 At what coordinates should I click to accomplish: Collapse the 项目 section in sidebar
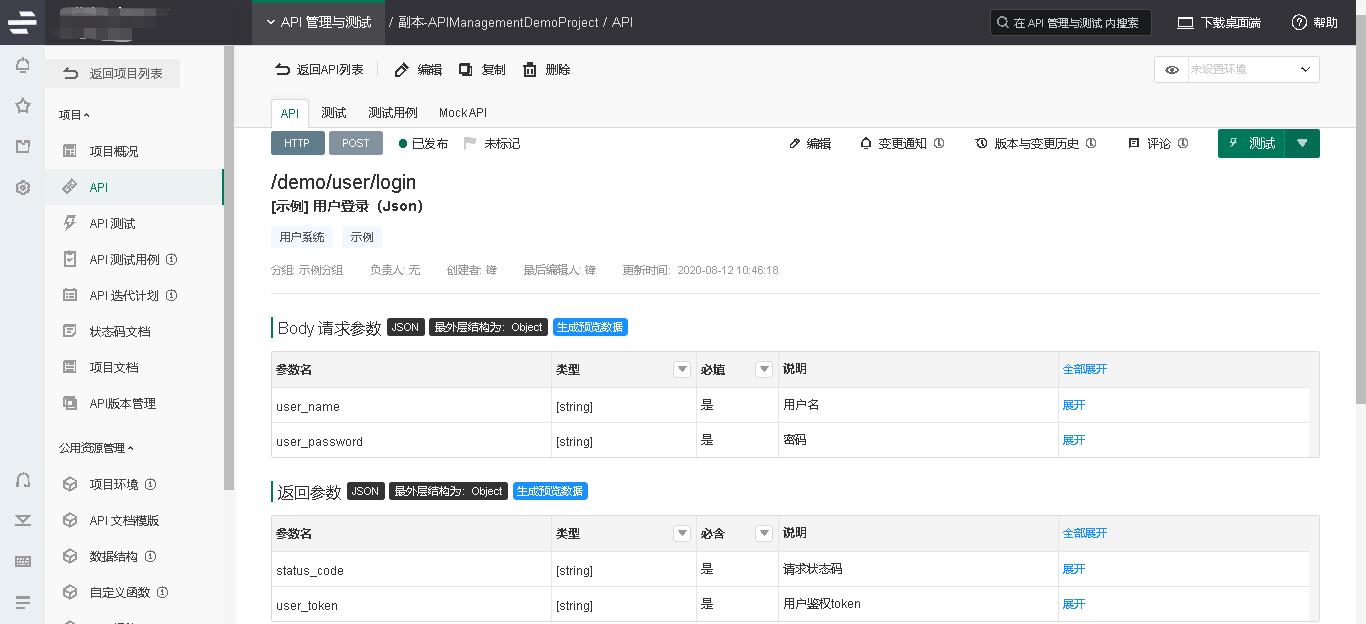click(x=74, y=115)
